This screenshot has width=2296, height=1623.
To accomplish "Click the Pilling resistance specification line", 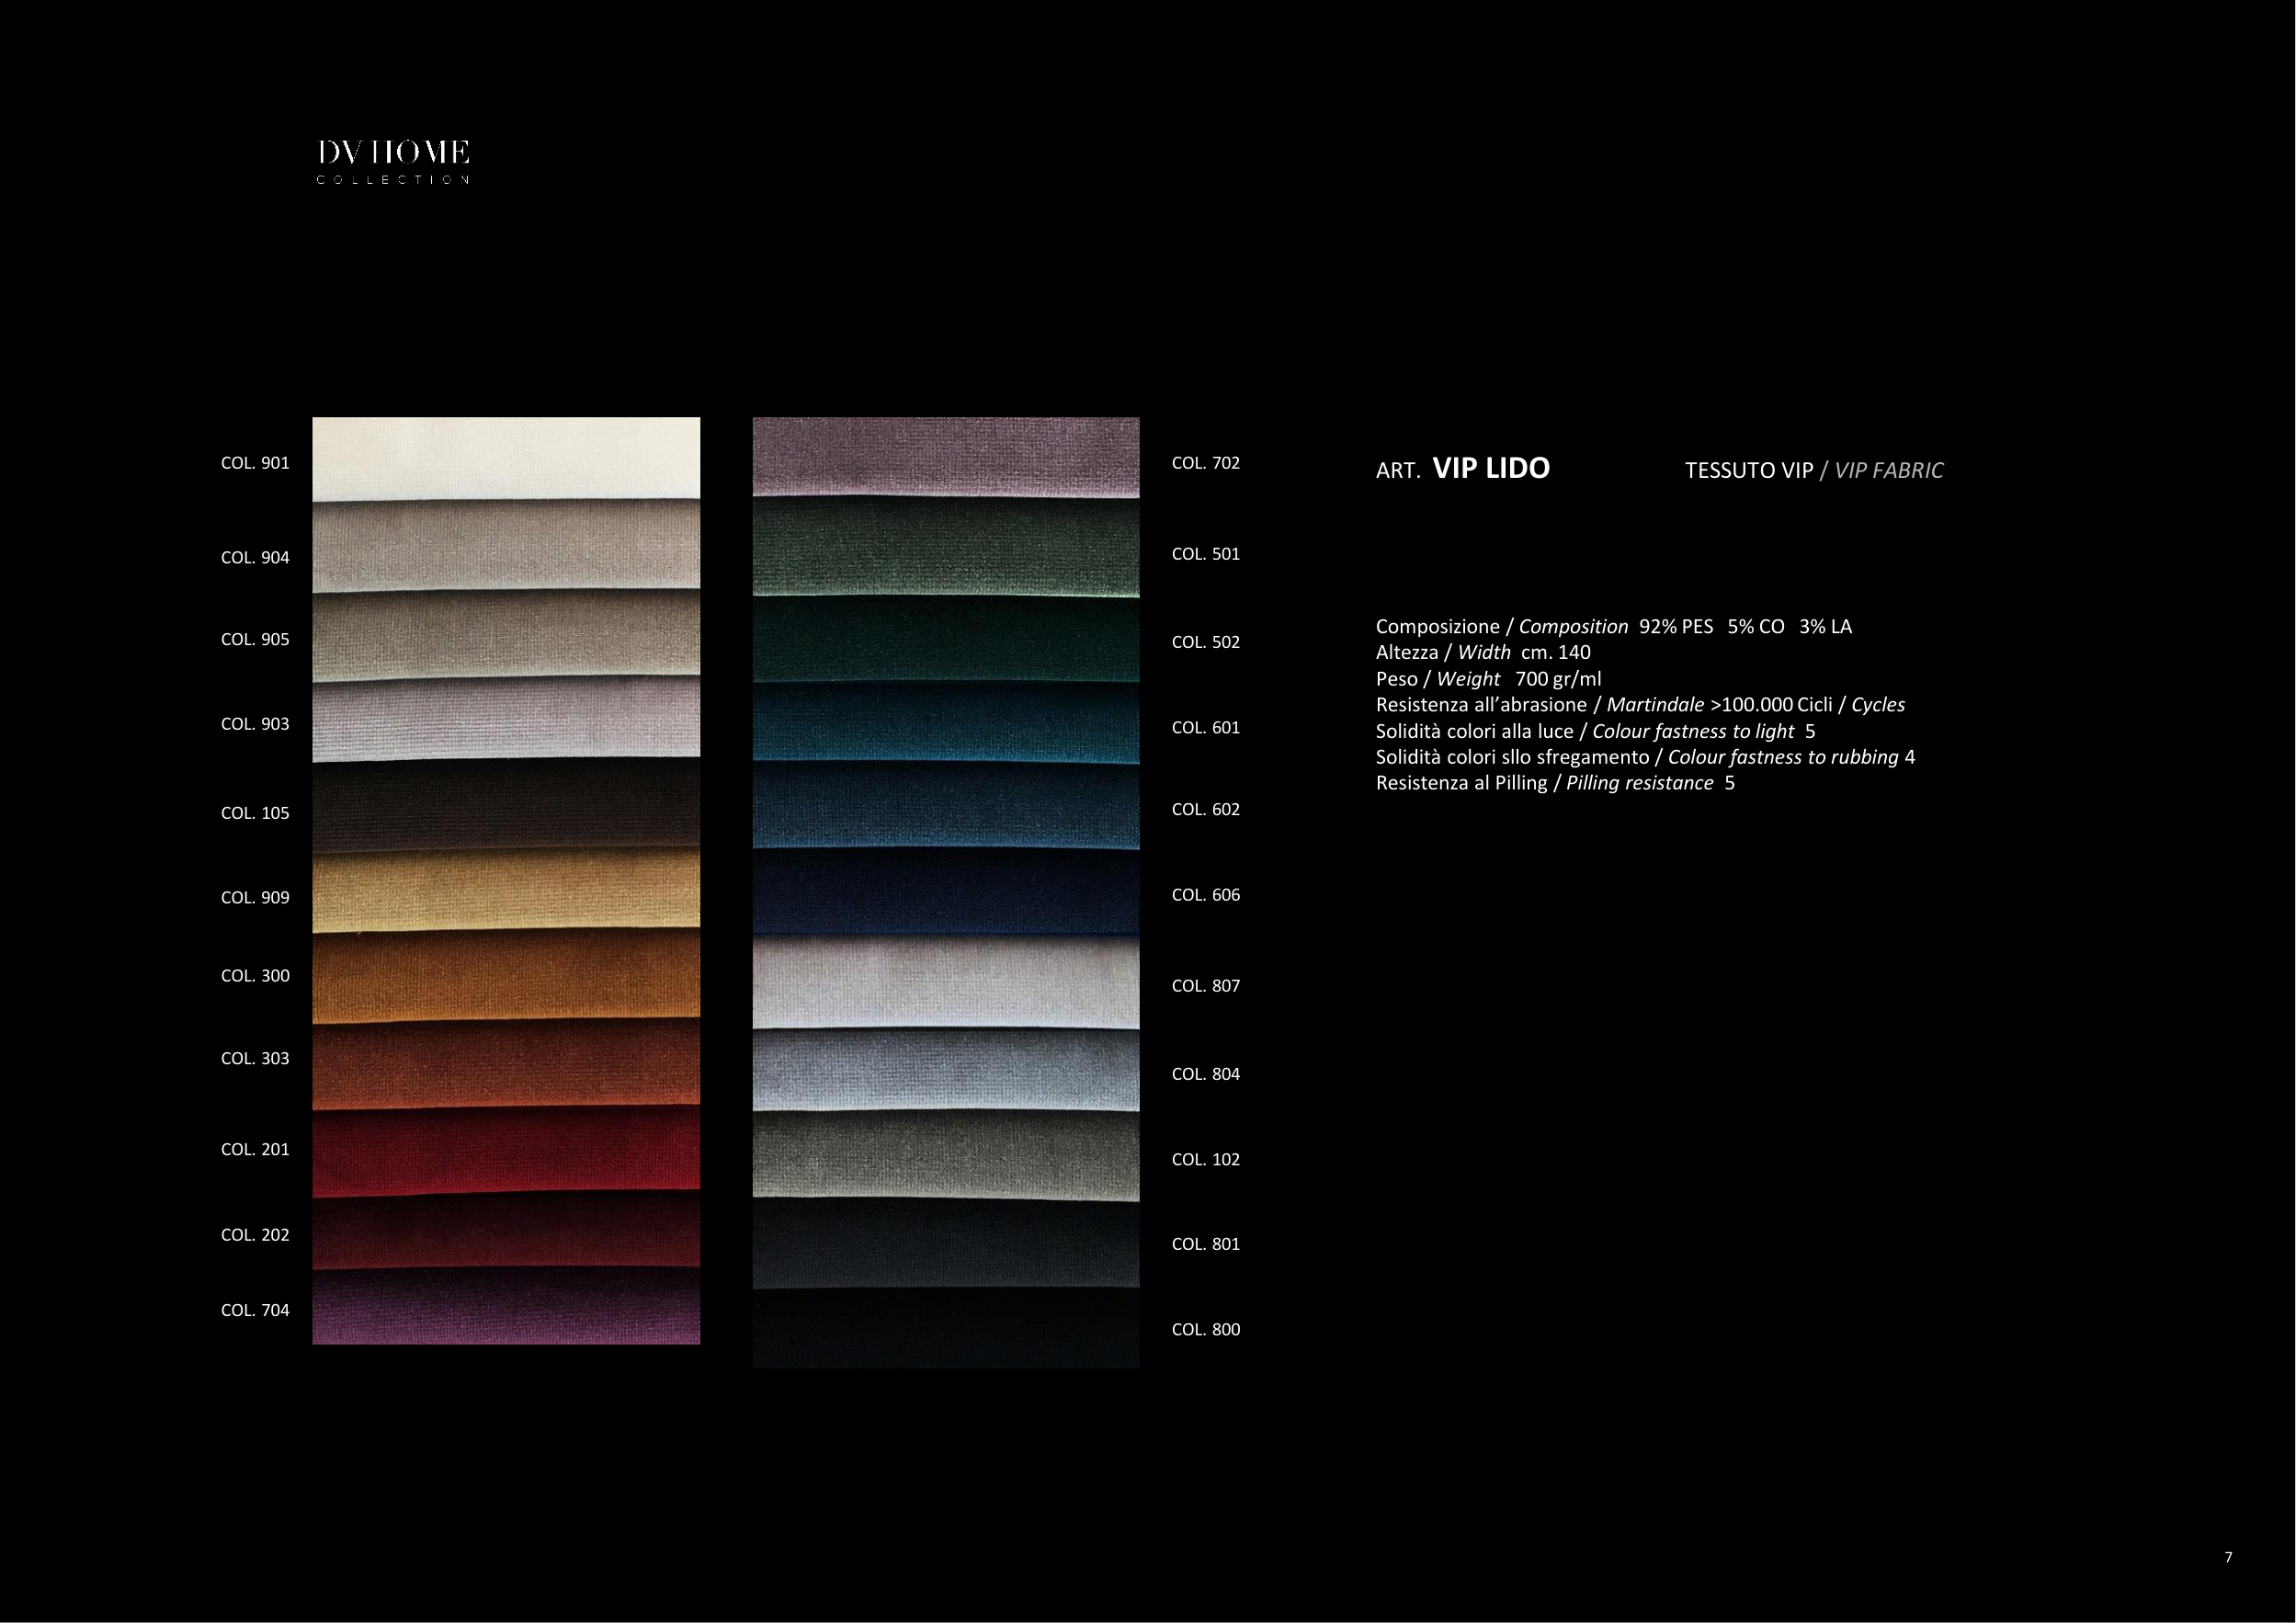I will [x=1554, y=783].
